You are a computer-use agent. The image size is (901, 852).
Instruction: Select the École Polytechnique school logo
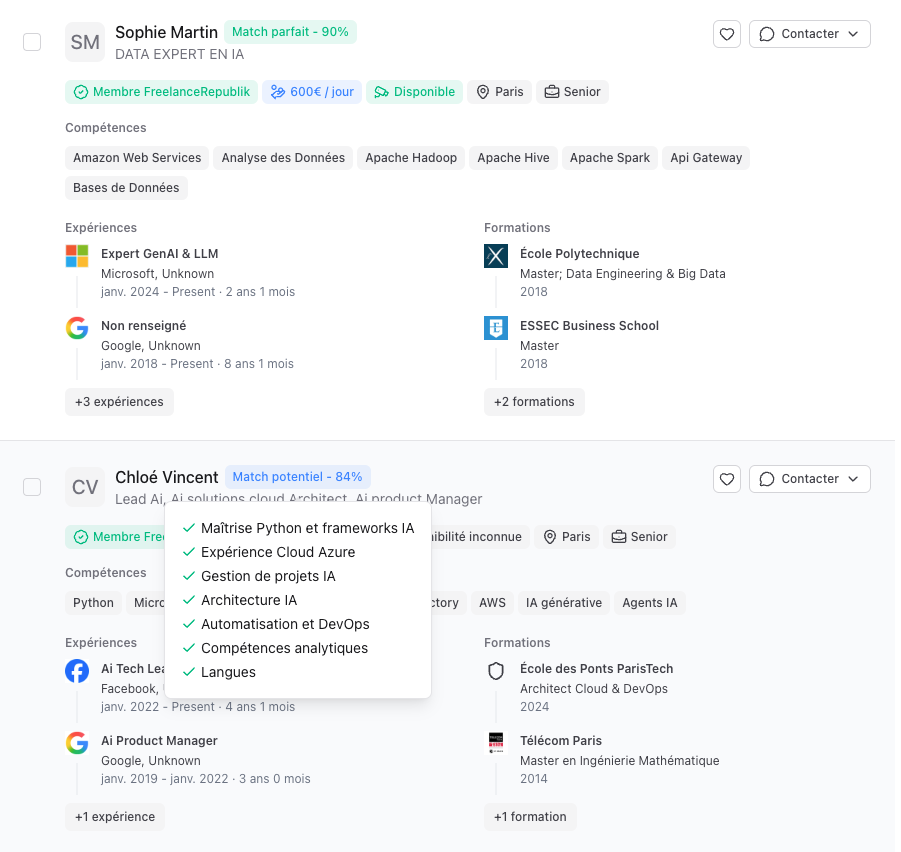[496, 255]
